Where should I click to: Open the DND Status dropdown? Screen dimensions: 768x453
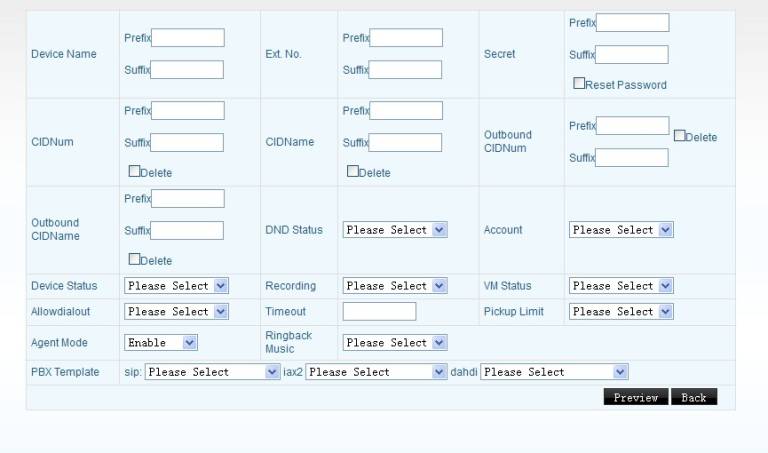[394, 230]
